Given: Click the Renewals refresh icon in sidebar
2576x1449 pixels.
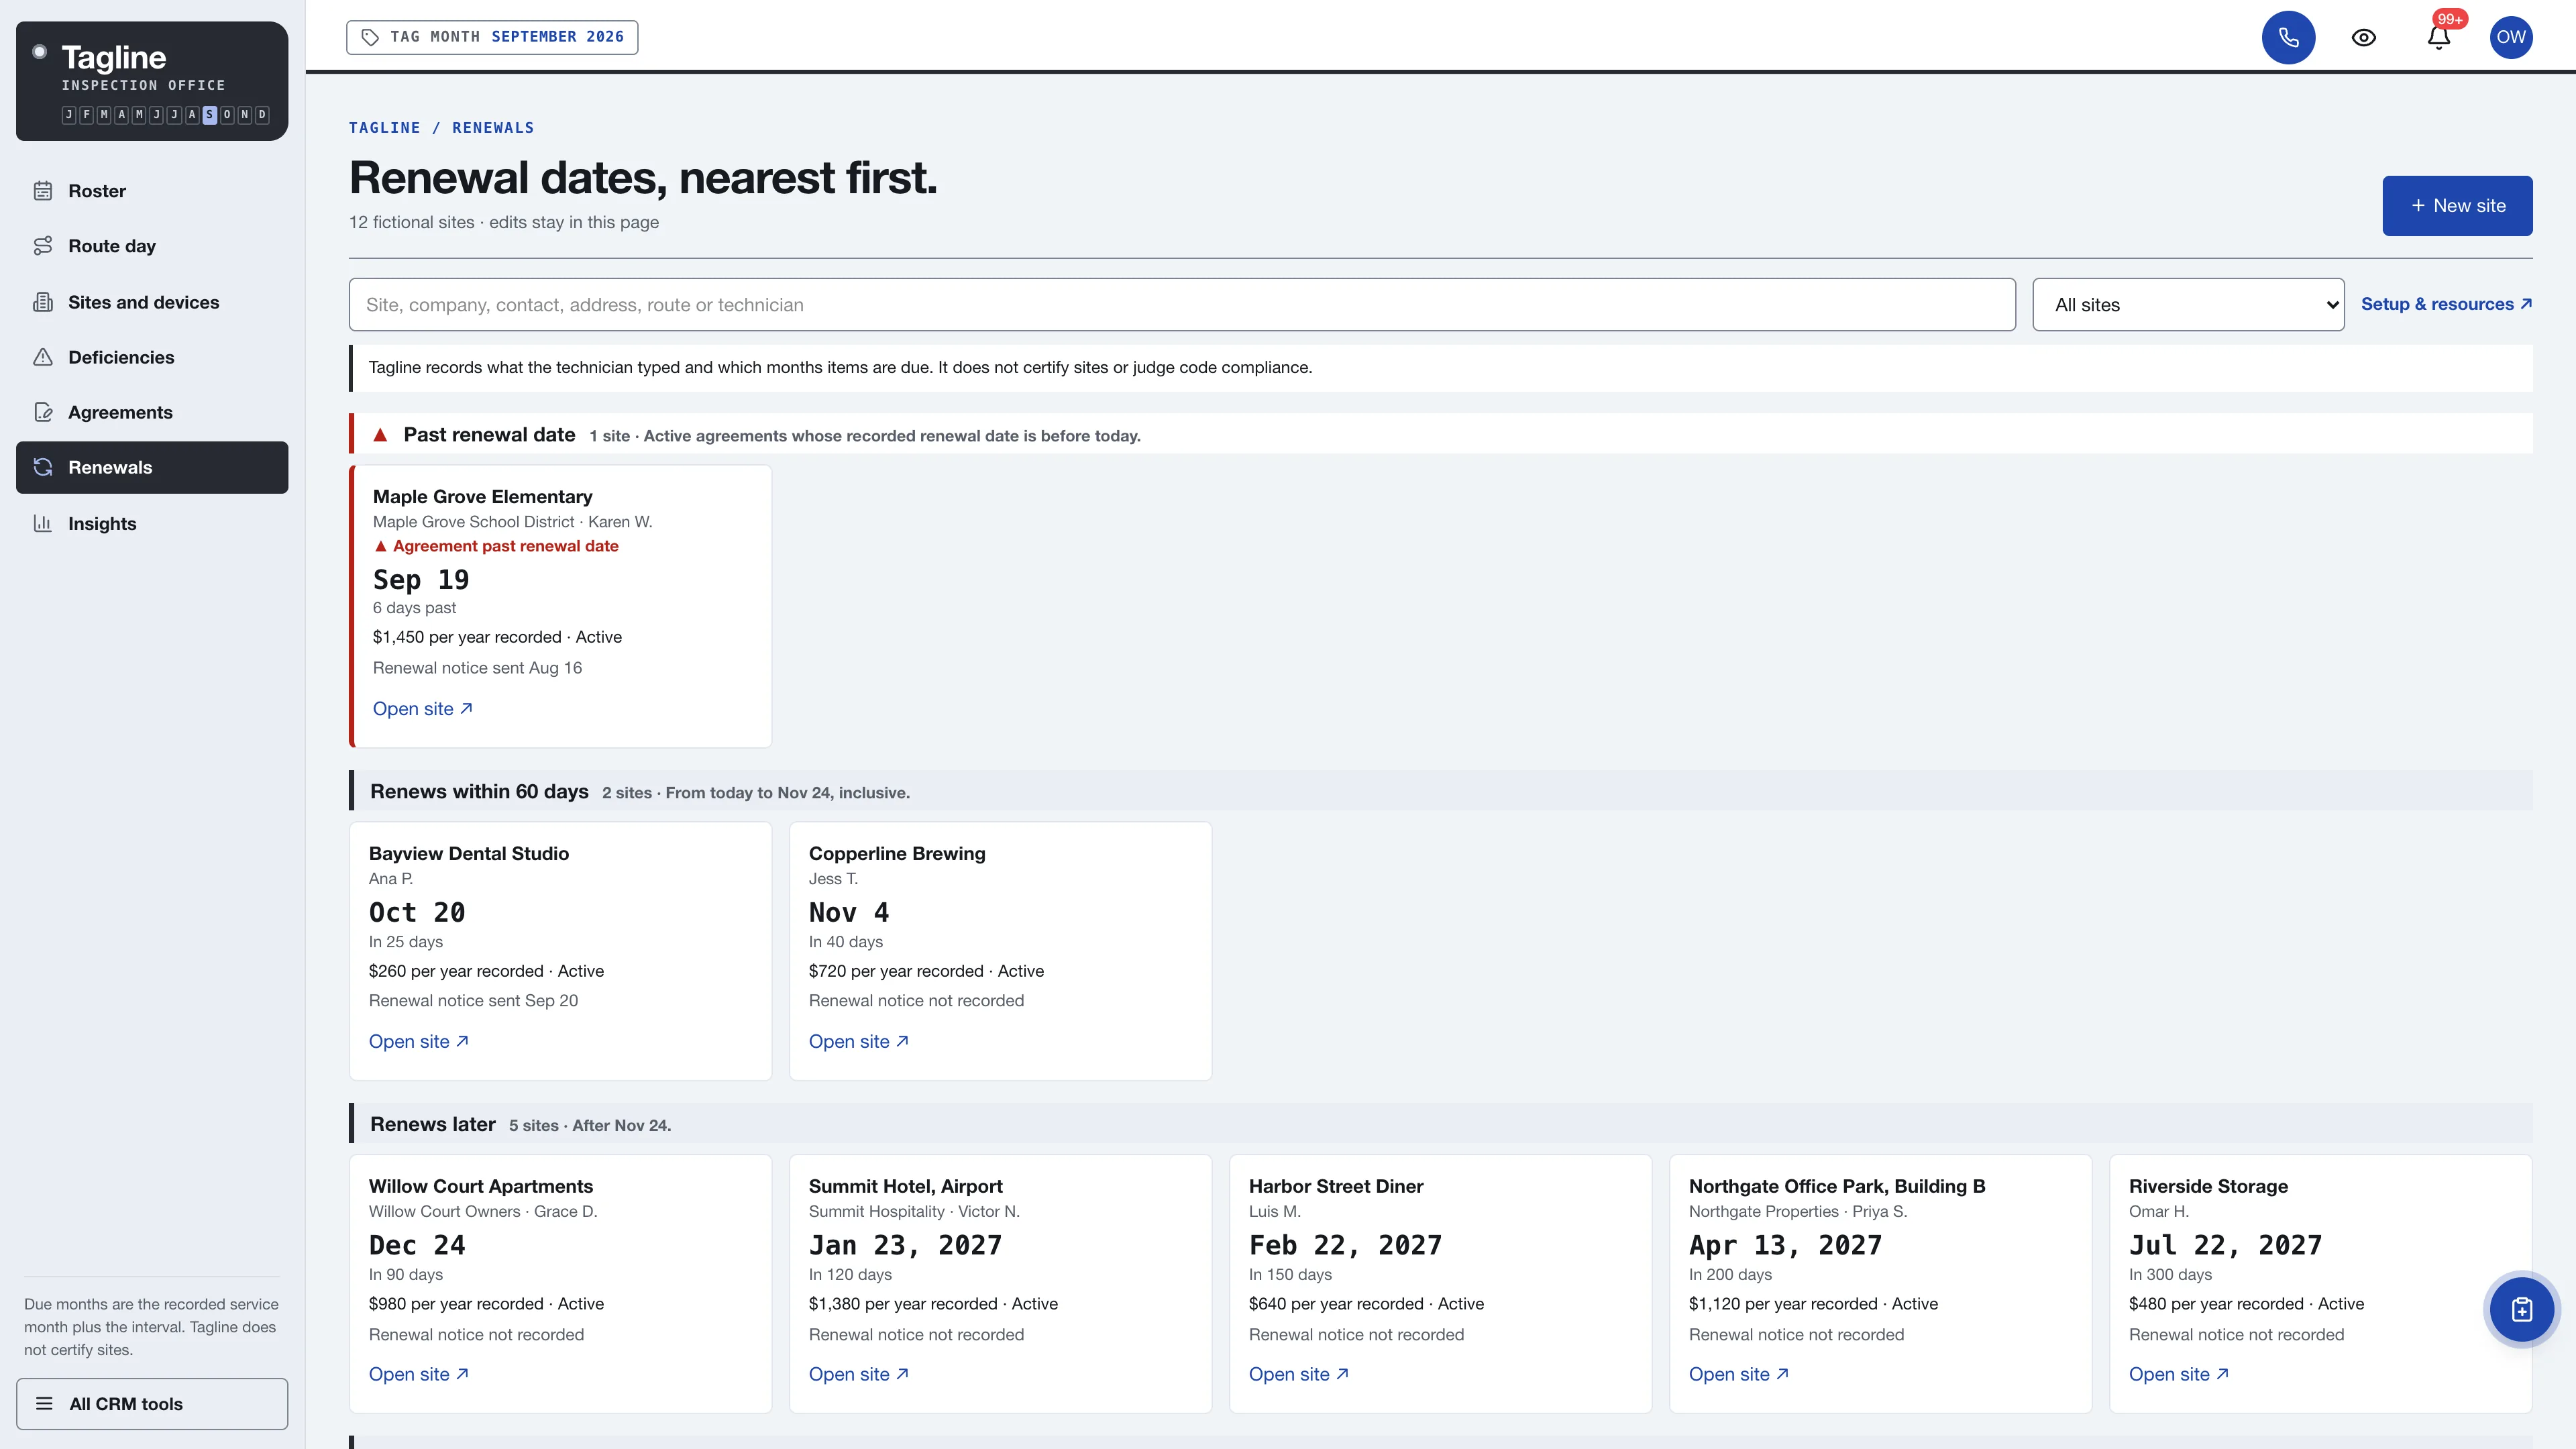Looking at the screenshot, I should click(43, 467).
